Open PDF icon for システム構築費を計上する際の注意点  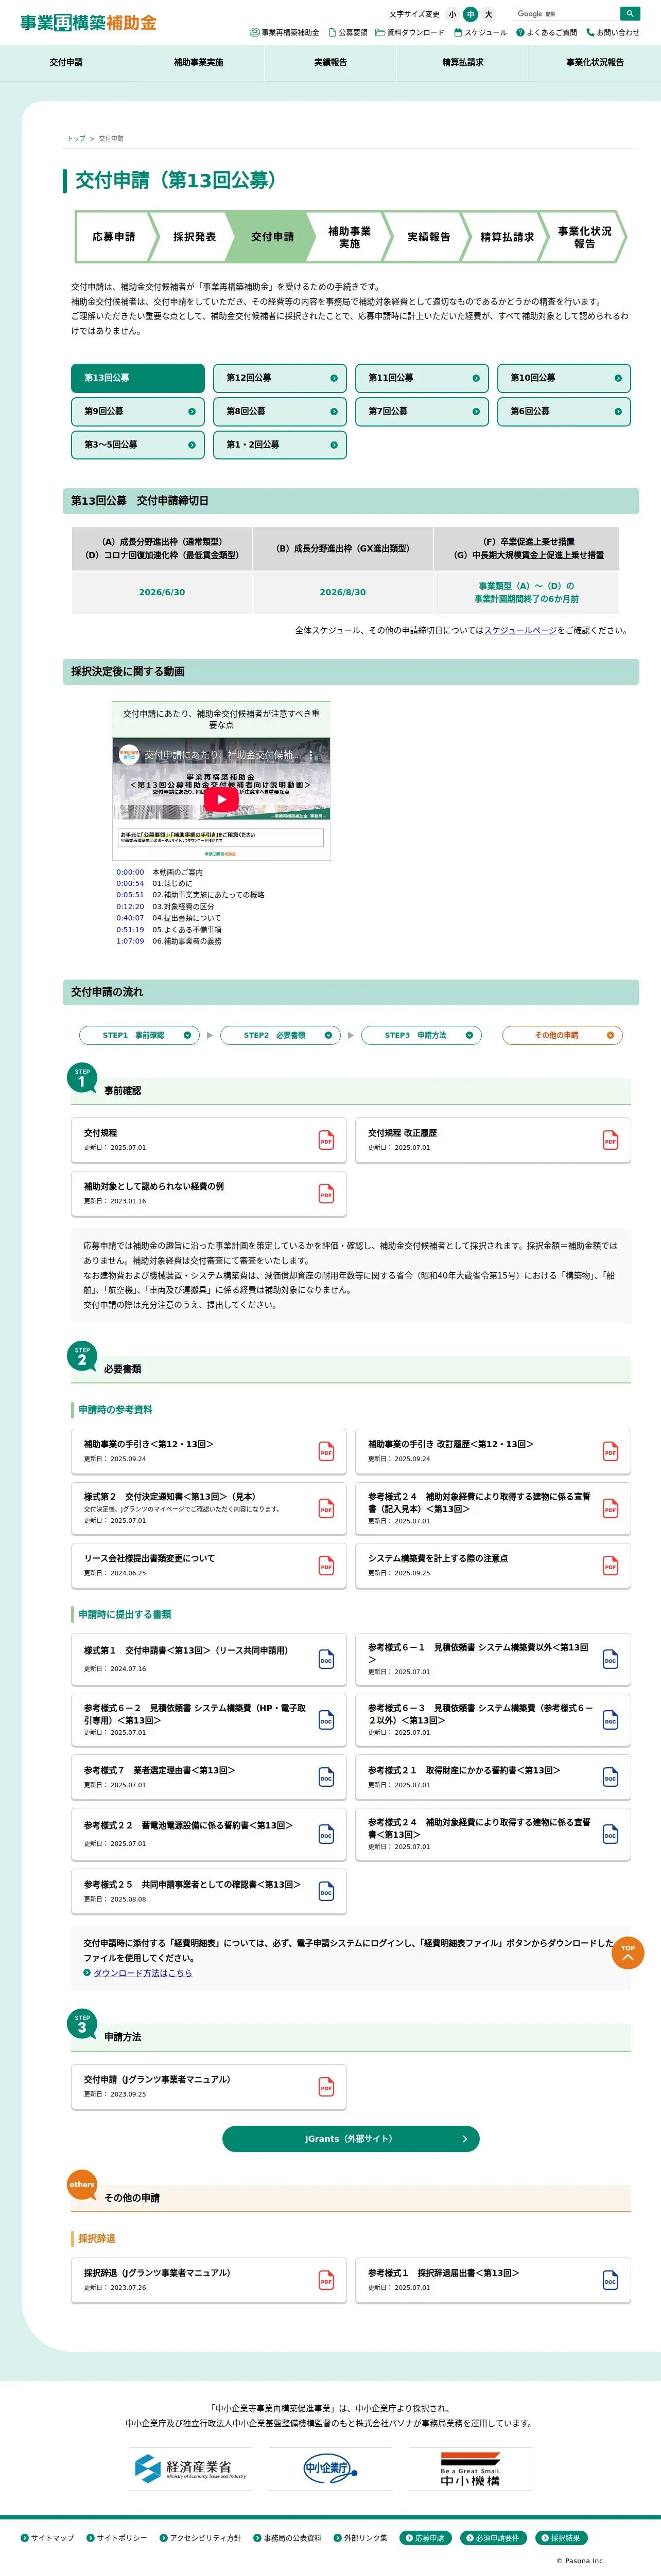point(610,1565)
